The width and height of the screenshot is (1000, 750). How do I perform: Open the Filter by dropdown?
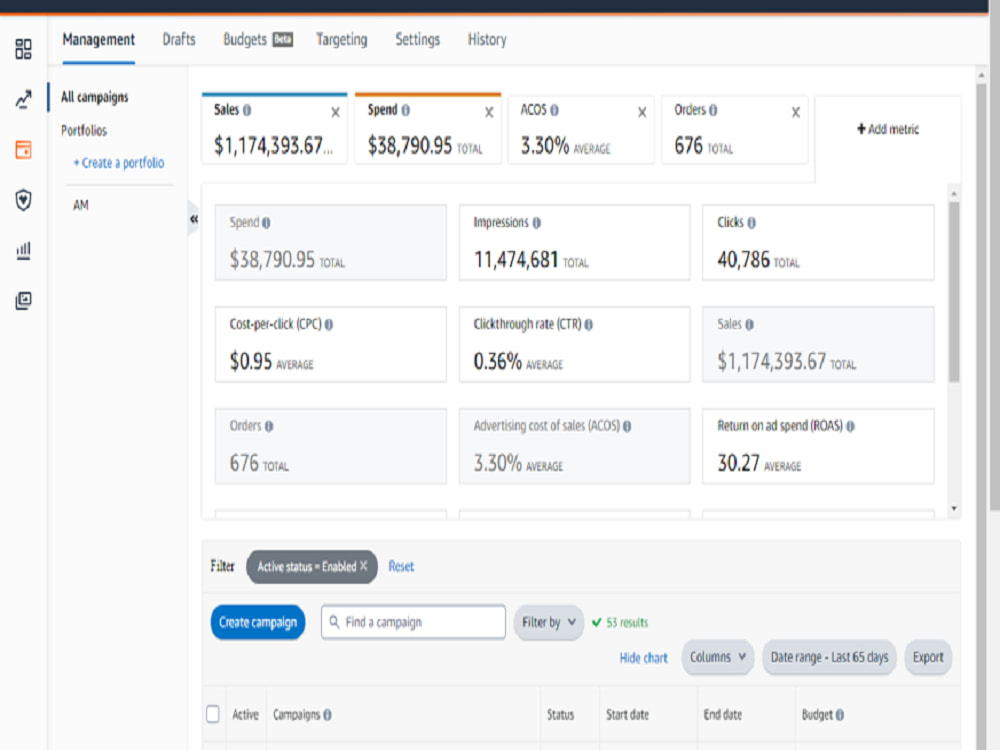coord(548,622)
